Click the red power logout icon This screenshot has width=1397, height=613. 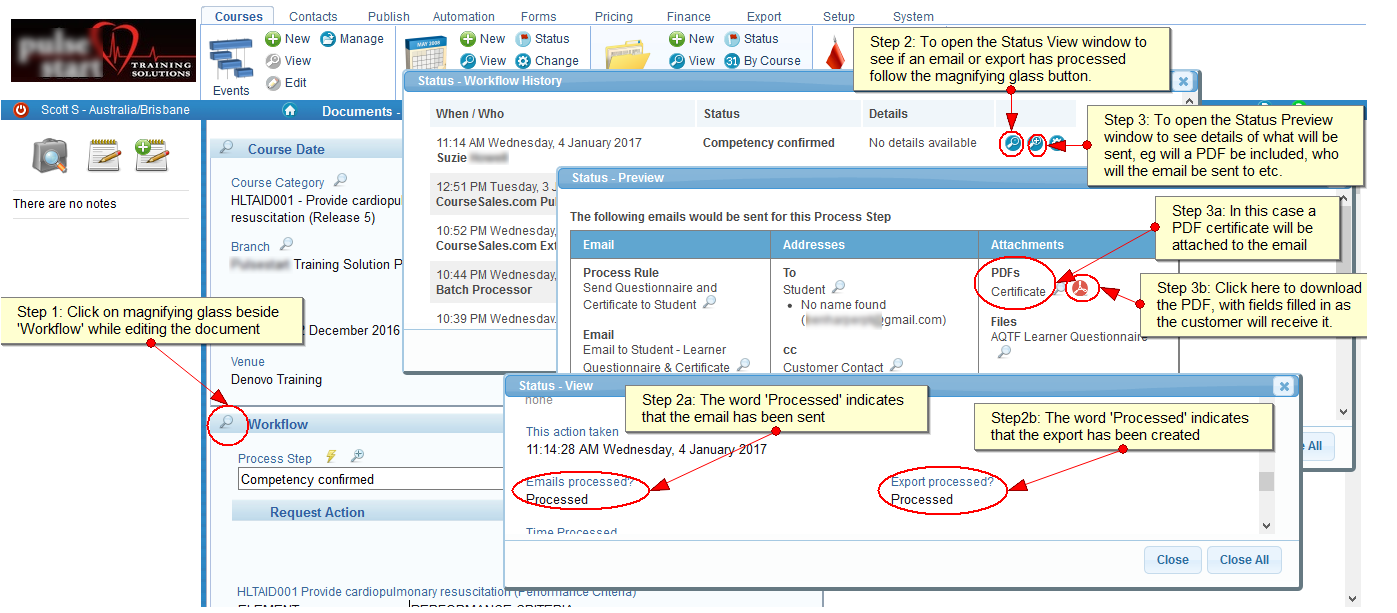[21, 110]
